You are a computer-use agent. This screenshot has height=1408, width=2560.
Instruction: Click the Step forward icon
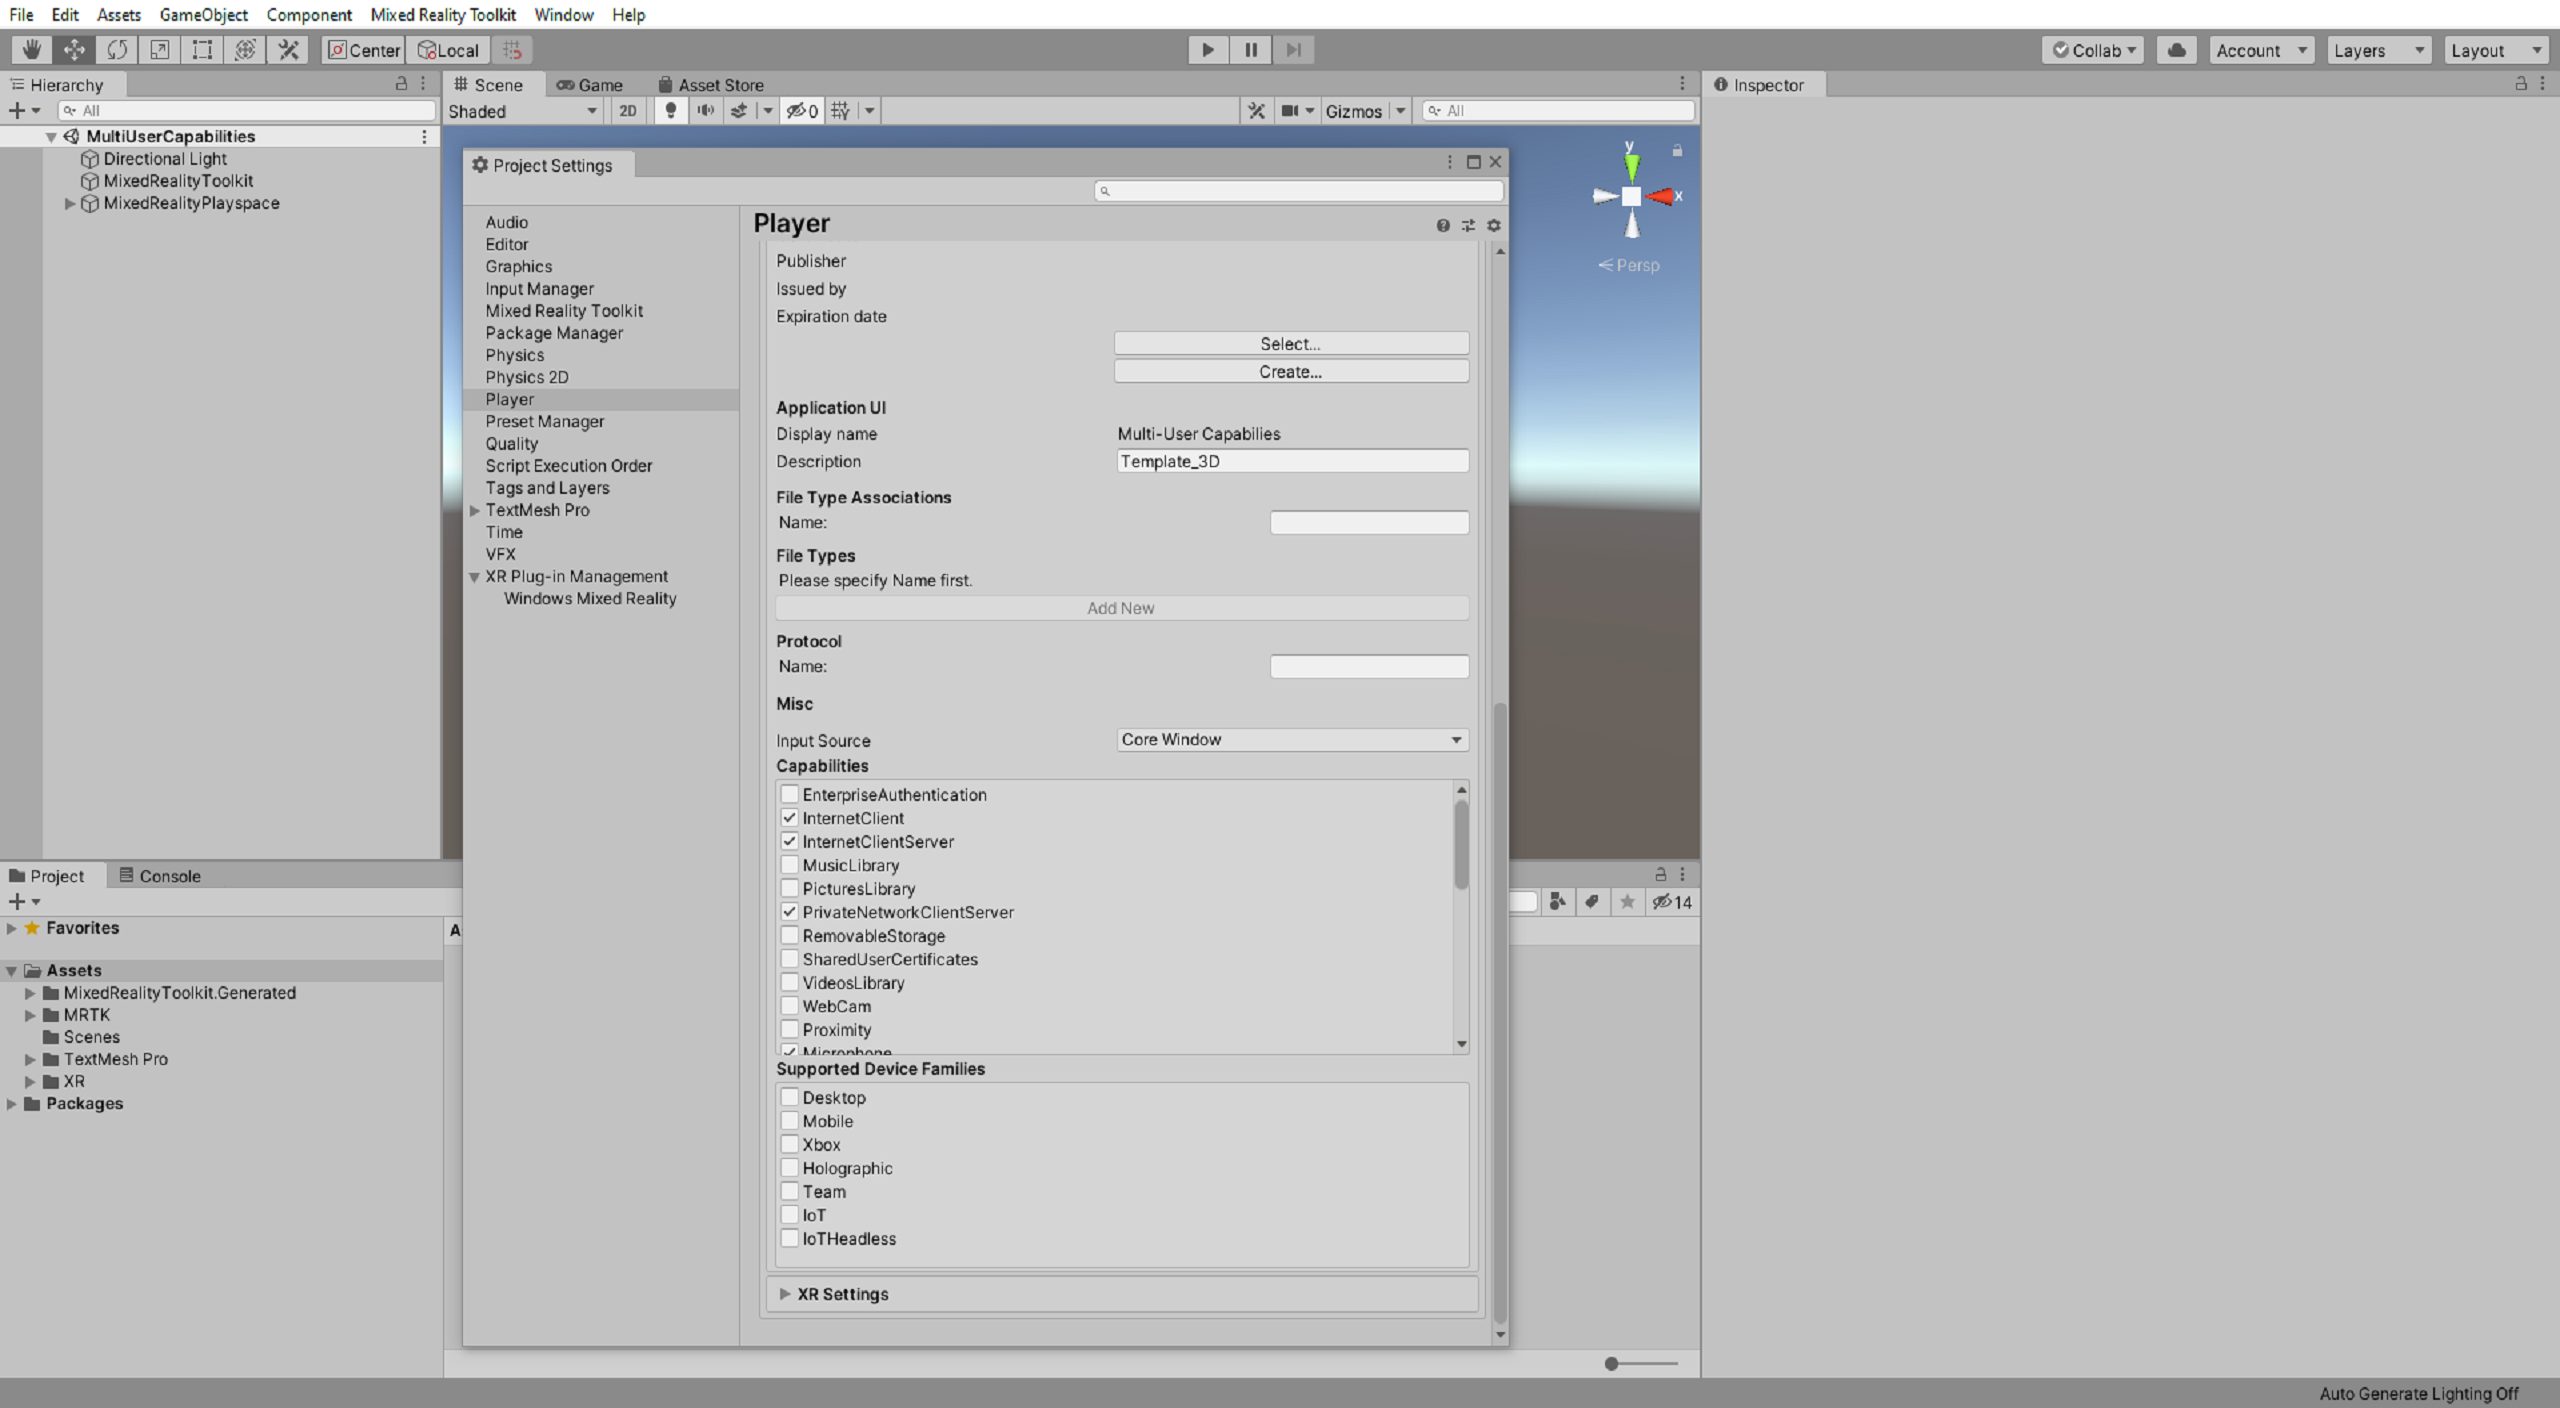point(1295,50)
